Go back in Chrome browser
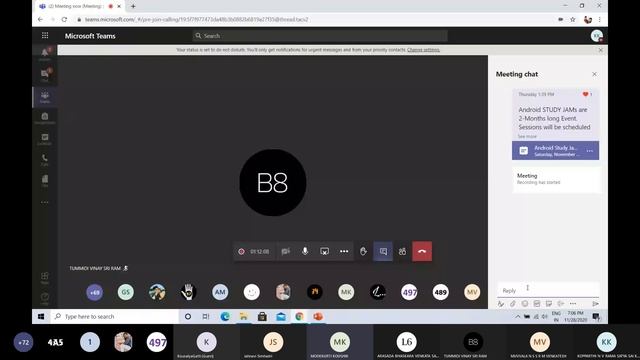Screen dimensions: 640x360 point(40,19)
